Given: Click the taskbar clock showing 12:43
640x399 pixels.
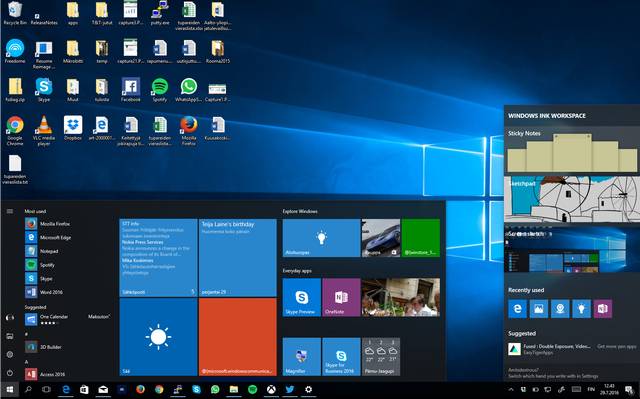Looking at the screenshot, I should click(609, 389).
